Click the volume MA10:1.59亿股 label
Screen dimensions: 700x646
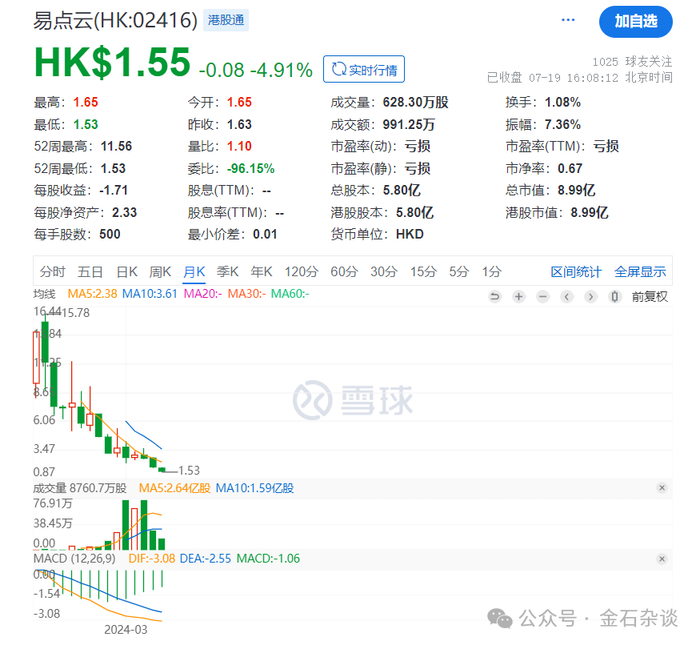[255, 488]
